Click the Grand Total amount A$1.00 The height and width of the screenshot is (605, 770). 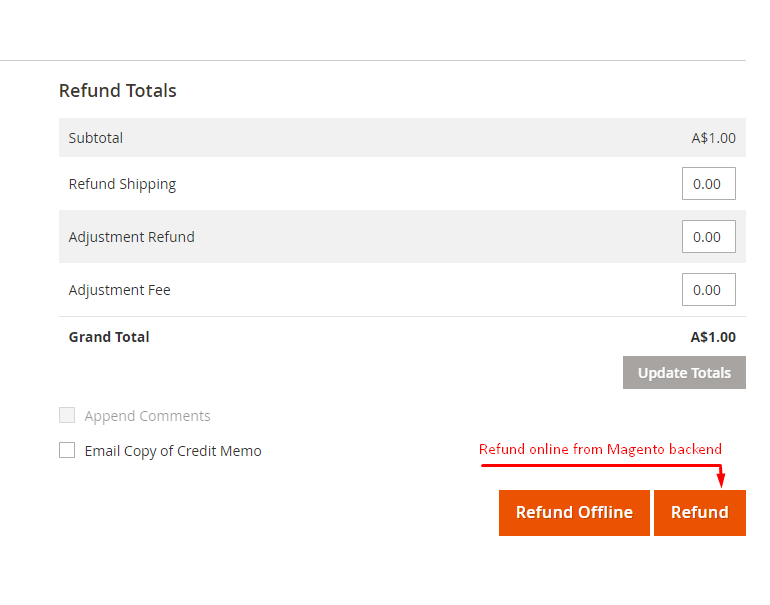pos(713,337)
